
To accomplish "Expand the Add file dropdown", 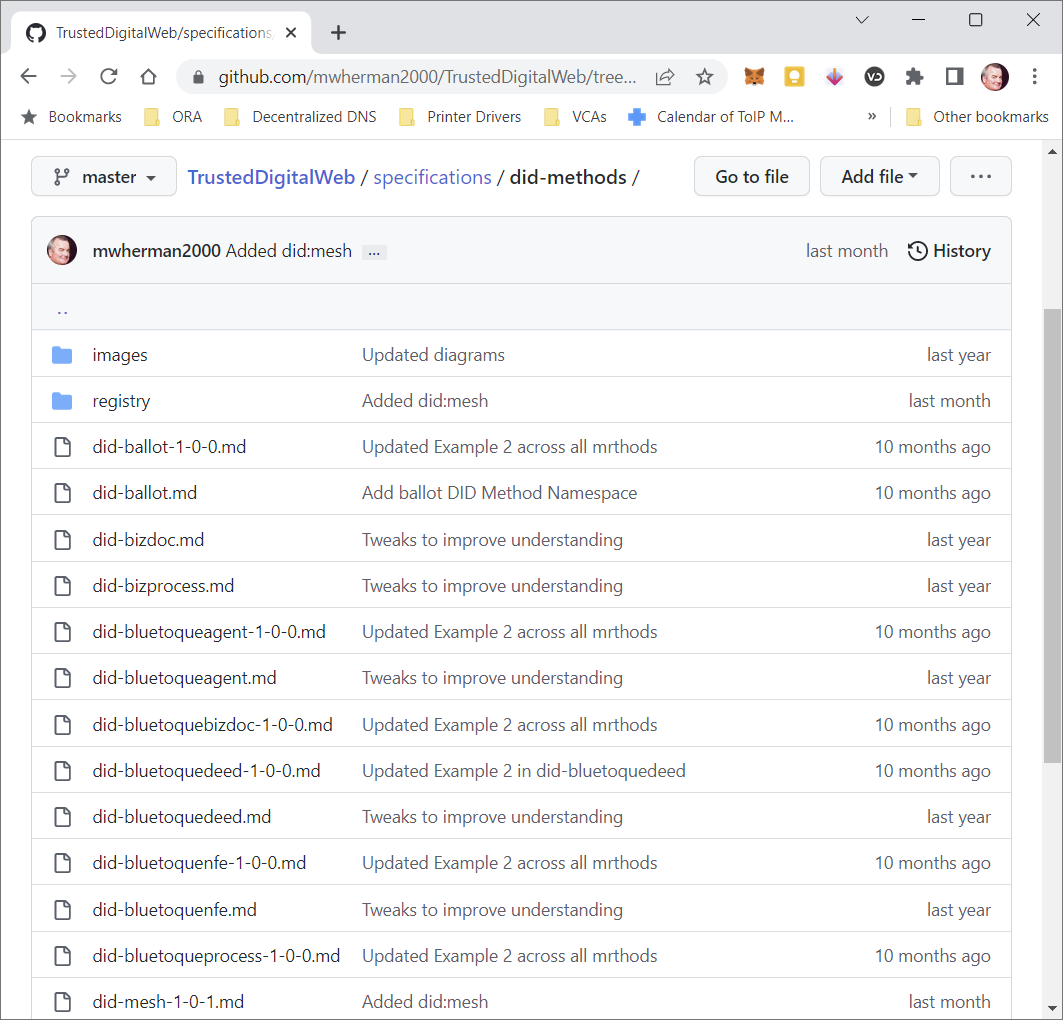I will coord(879,177).
